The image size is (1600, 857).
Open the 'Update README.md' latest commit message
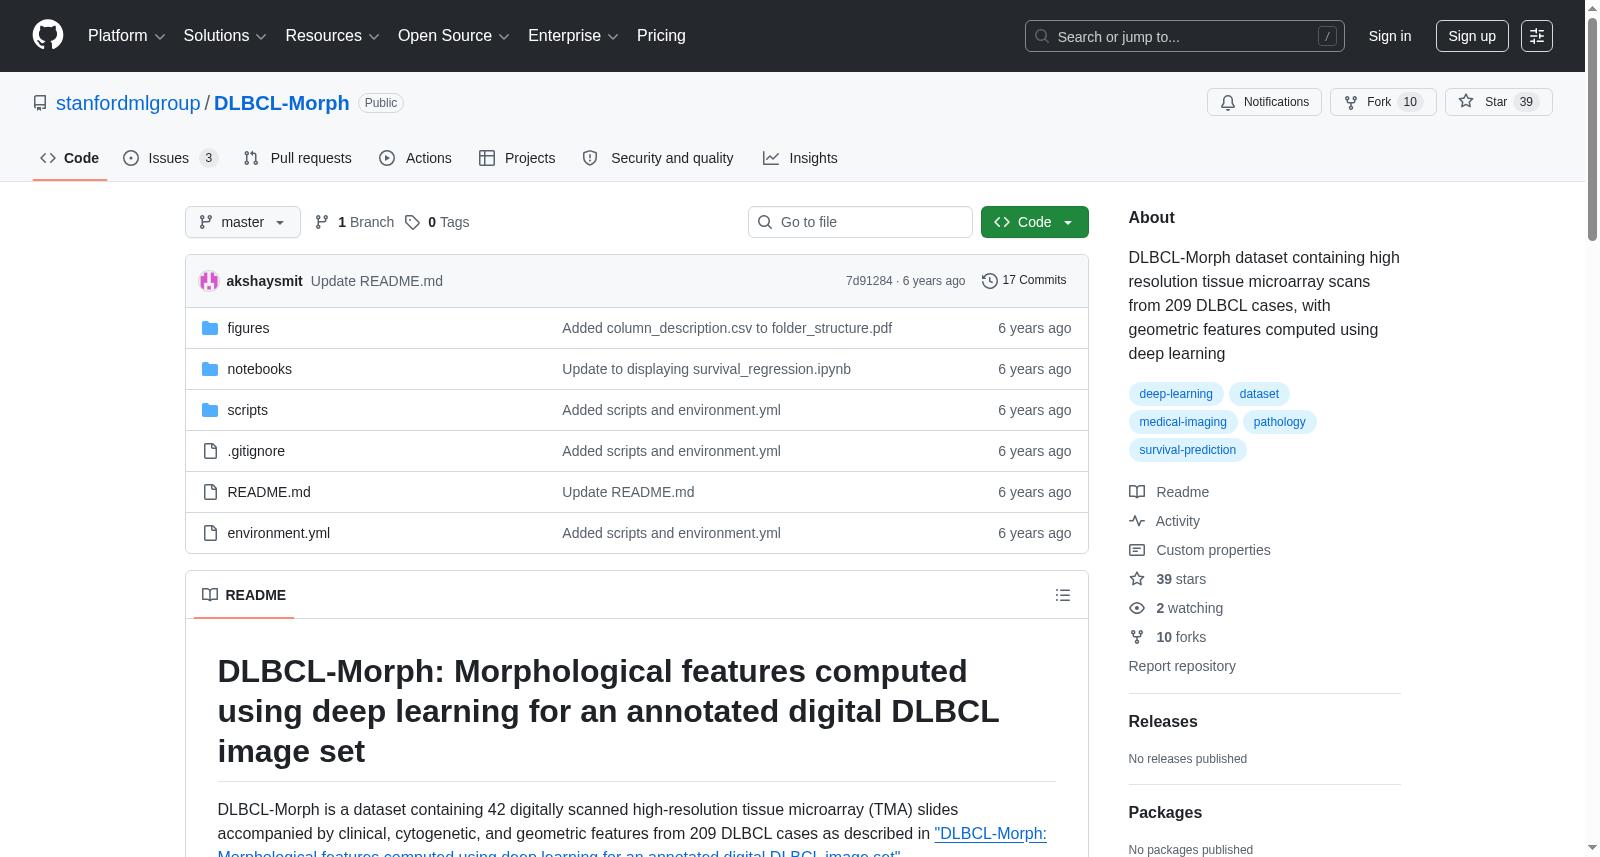point(377,281)
